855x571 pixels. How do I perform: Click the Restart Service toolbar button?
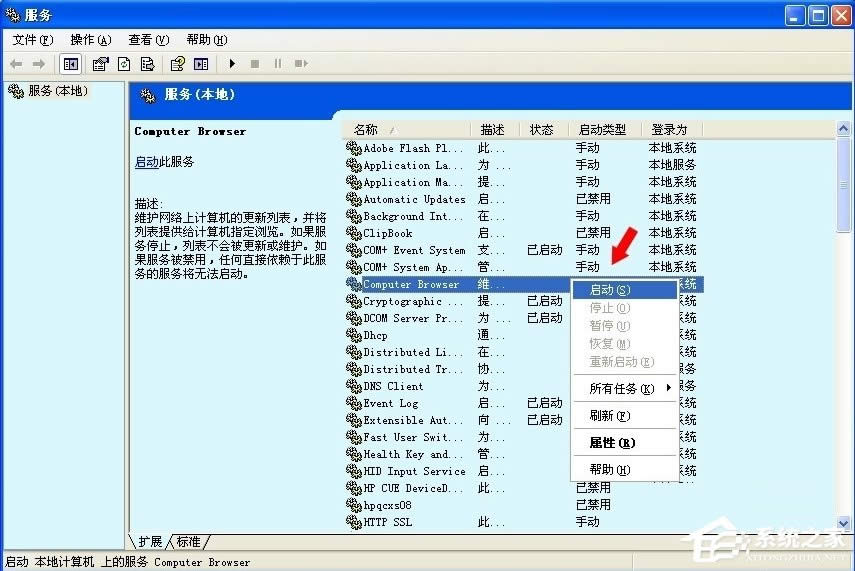click(301, 64)
